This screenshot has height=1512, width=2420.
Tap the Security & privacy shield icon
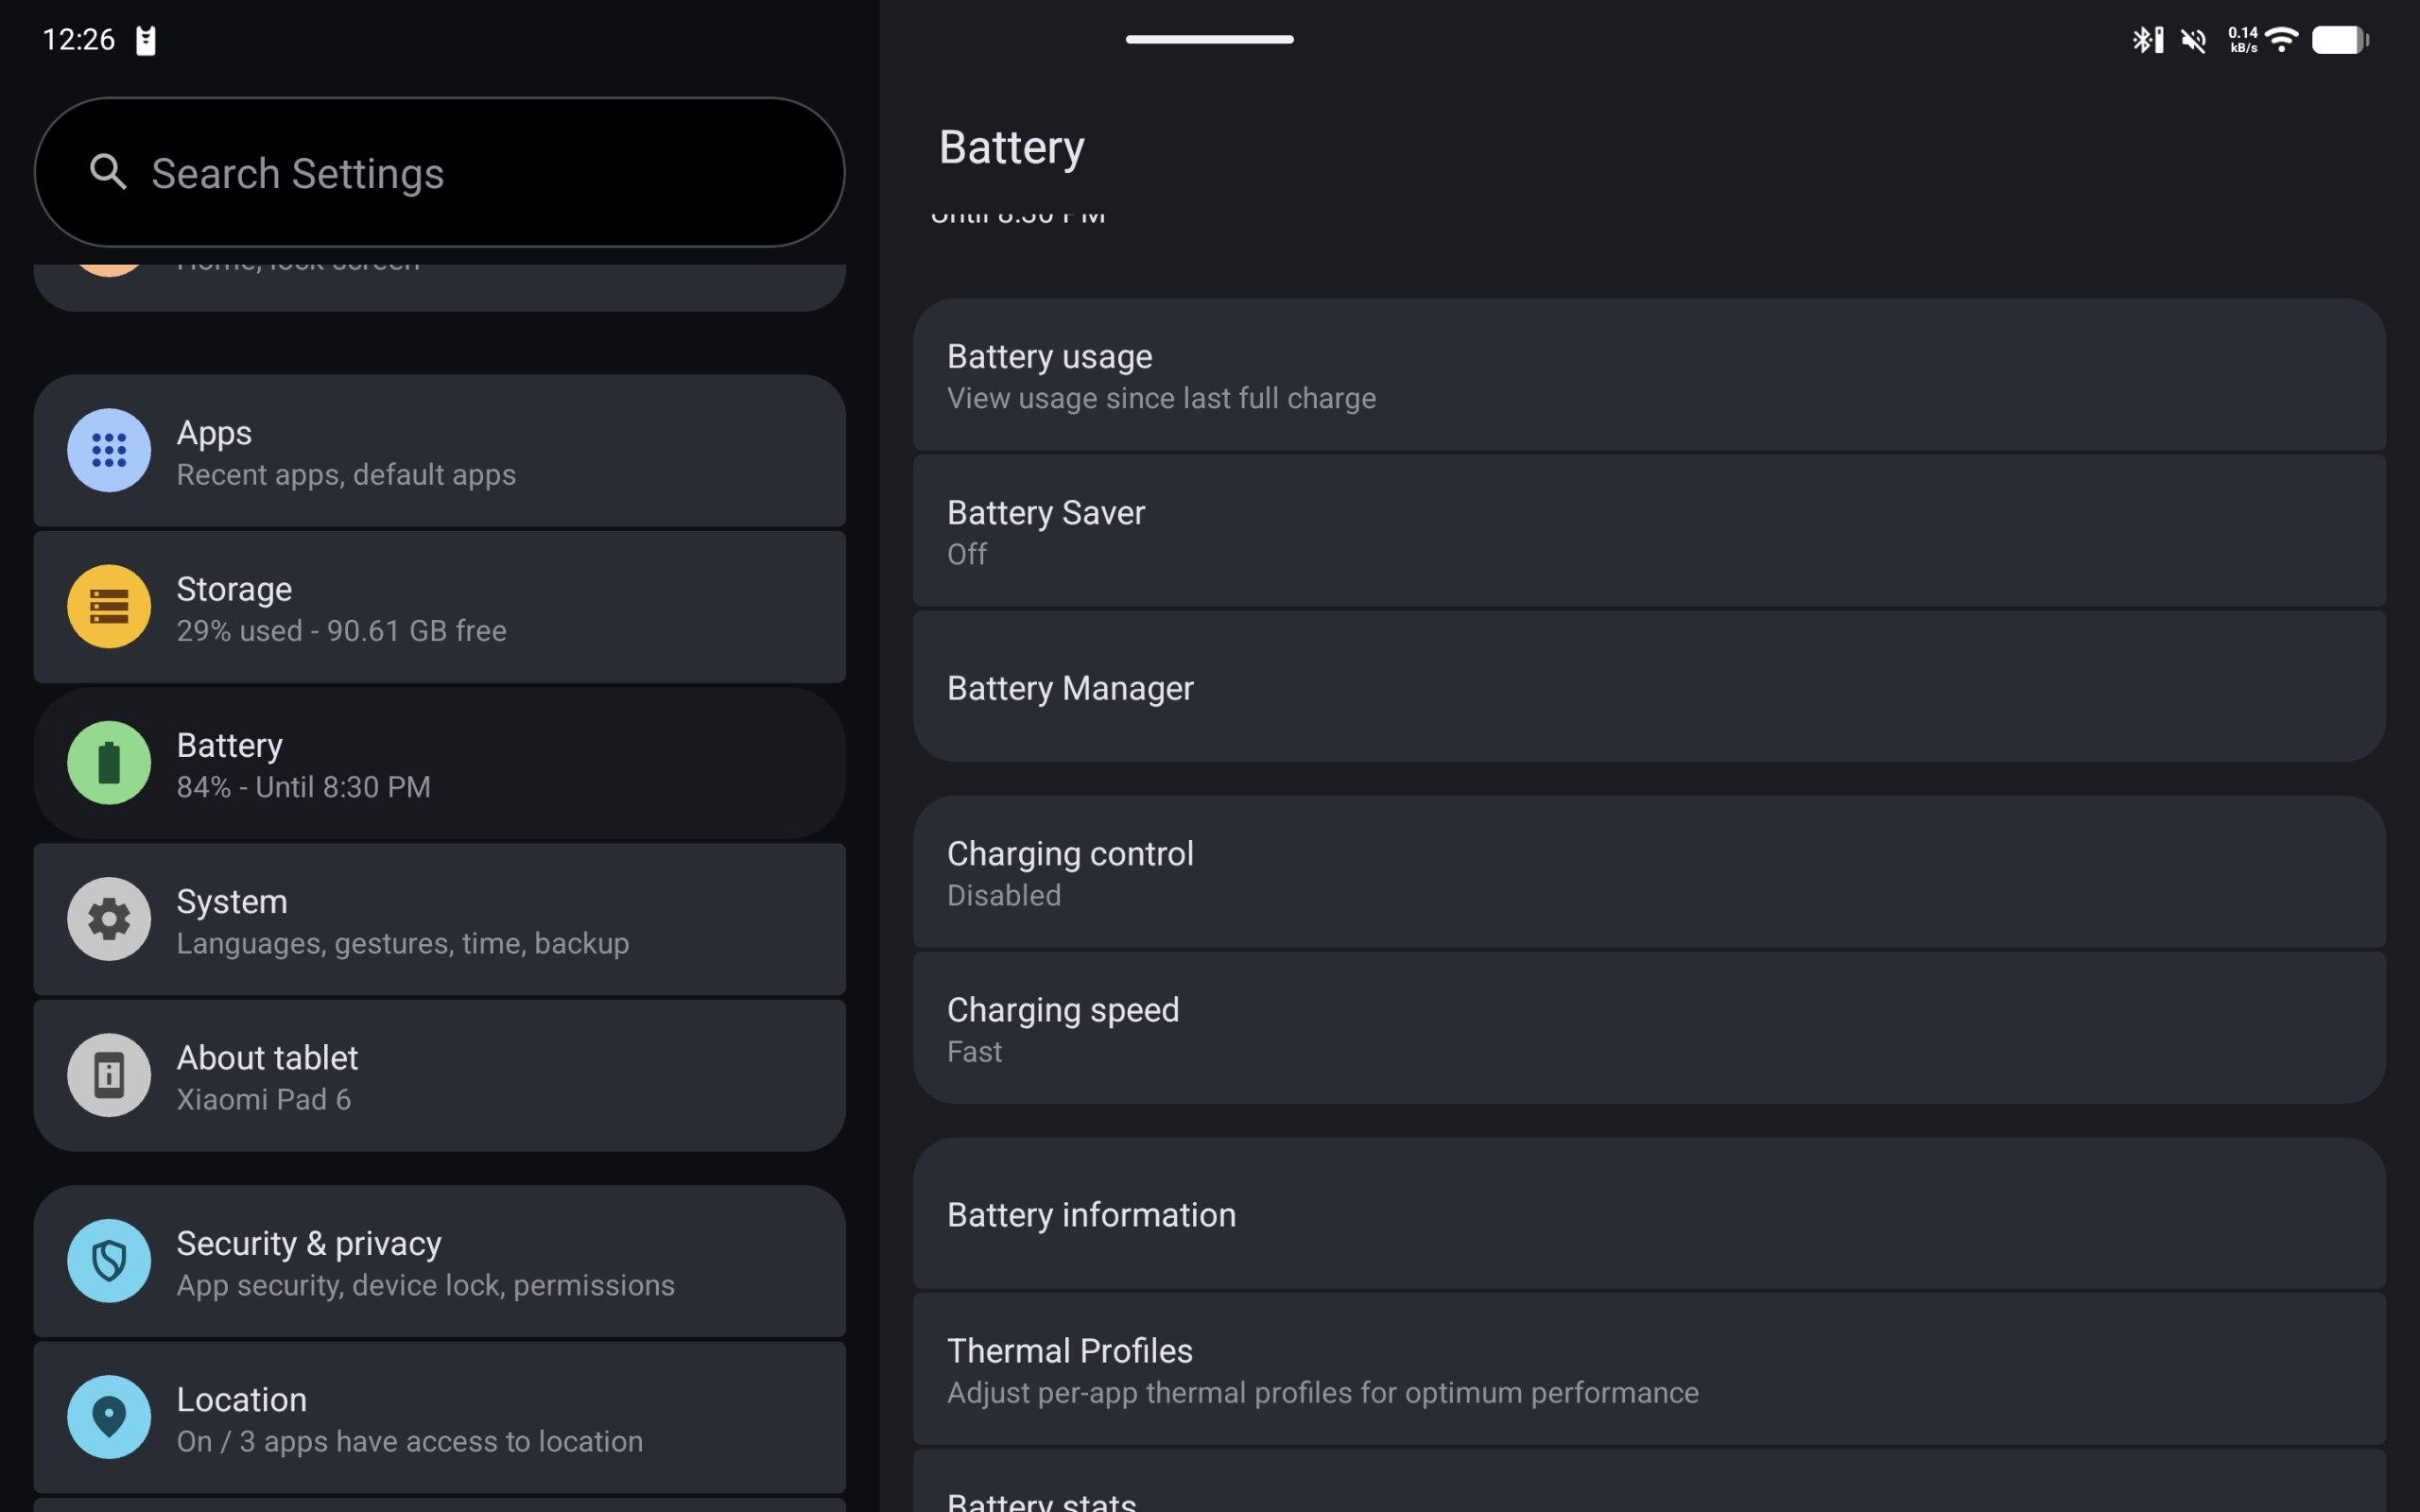(x=109, y=1261)
